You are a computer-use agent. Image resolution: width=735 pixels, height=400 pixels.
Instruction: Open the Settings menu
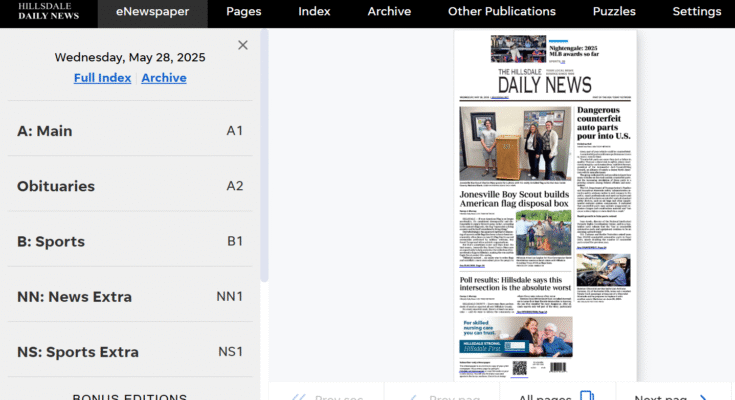point(697,12)
